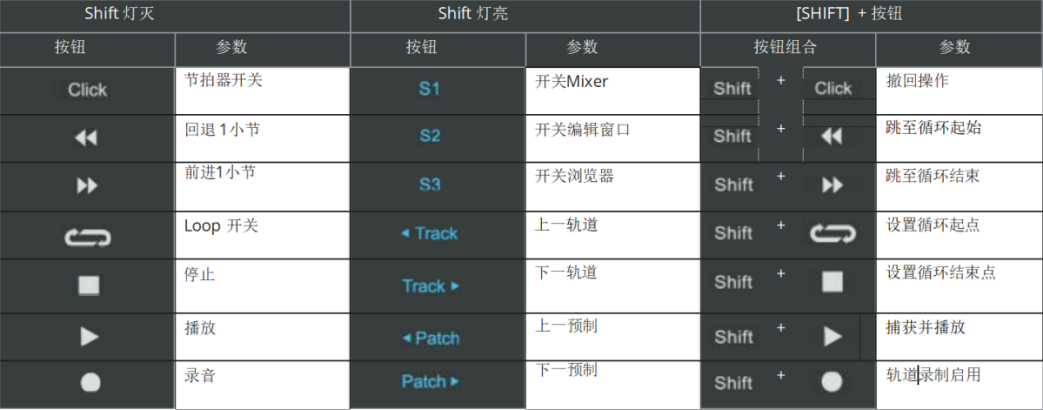Click the play triangle beside Shift
Screen dimensions: 1043x410
coord(833,336)
